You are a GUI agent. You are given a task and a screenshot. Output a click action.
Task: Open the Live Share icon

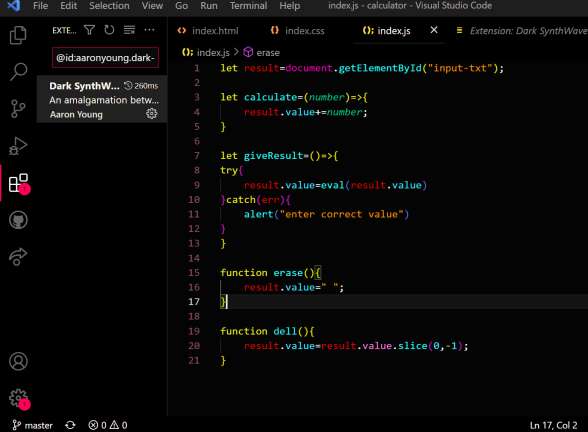[18, 257]
